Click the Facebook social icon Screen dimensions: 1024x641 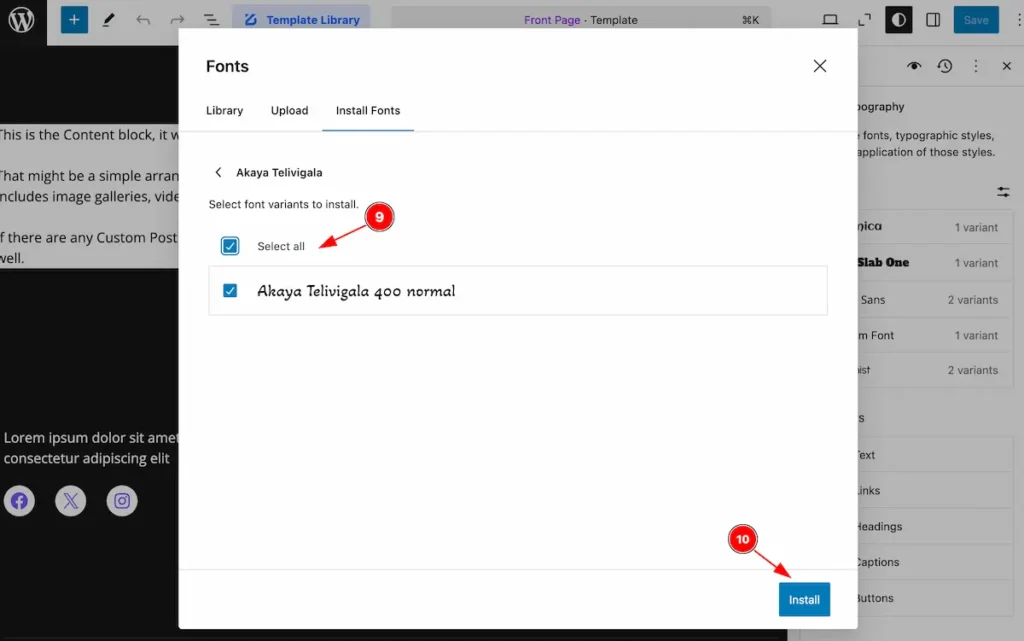pyautogui.click(x=20, y=501)
